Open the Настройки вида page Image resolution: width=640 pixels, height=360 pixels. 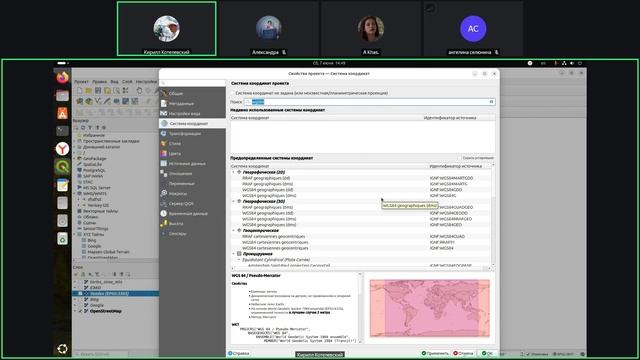(x=192, y=113)
